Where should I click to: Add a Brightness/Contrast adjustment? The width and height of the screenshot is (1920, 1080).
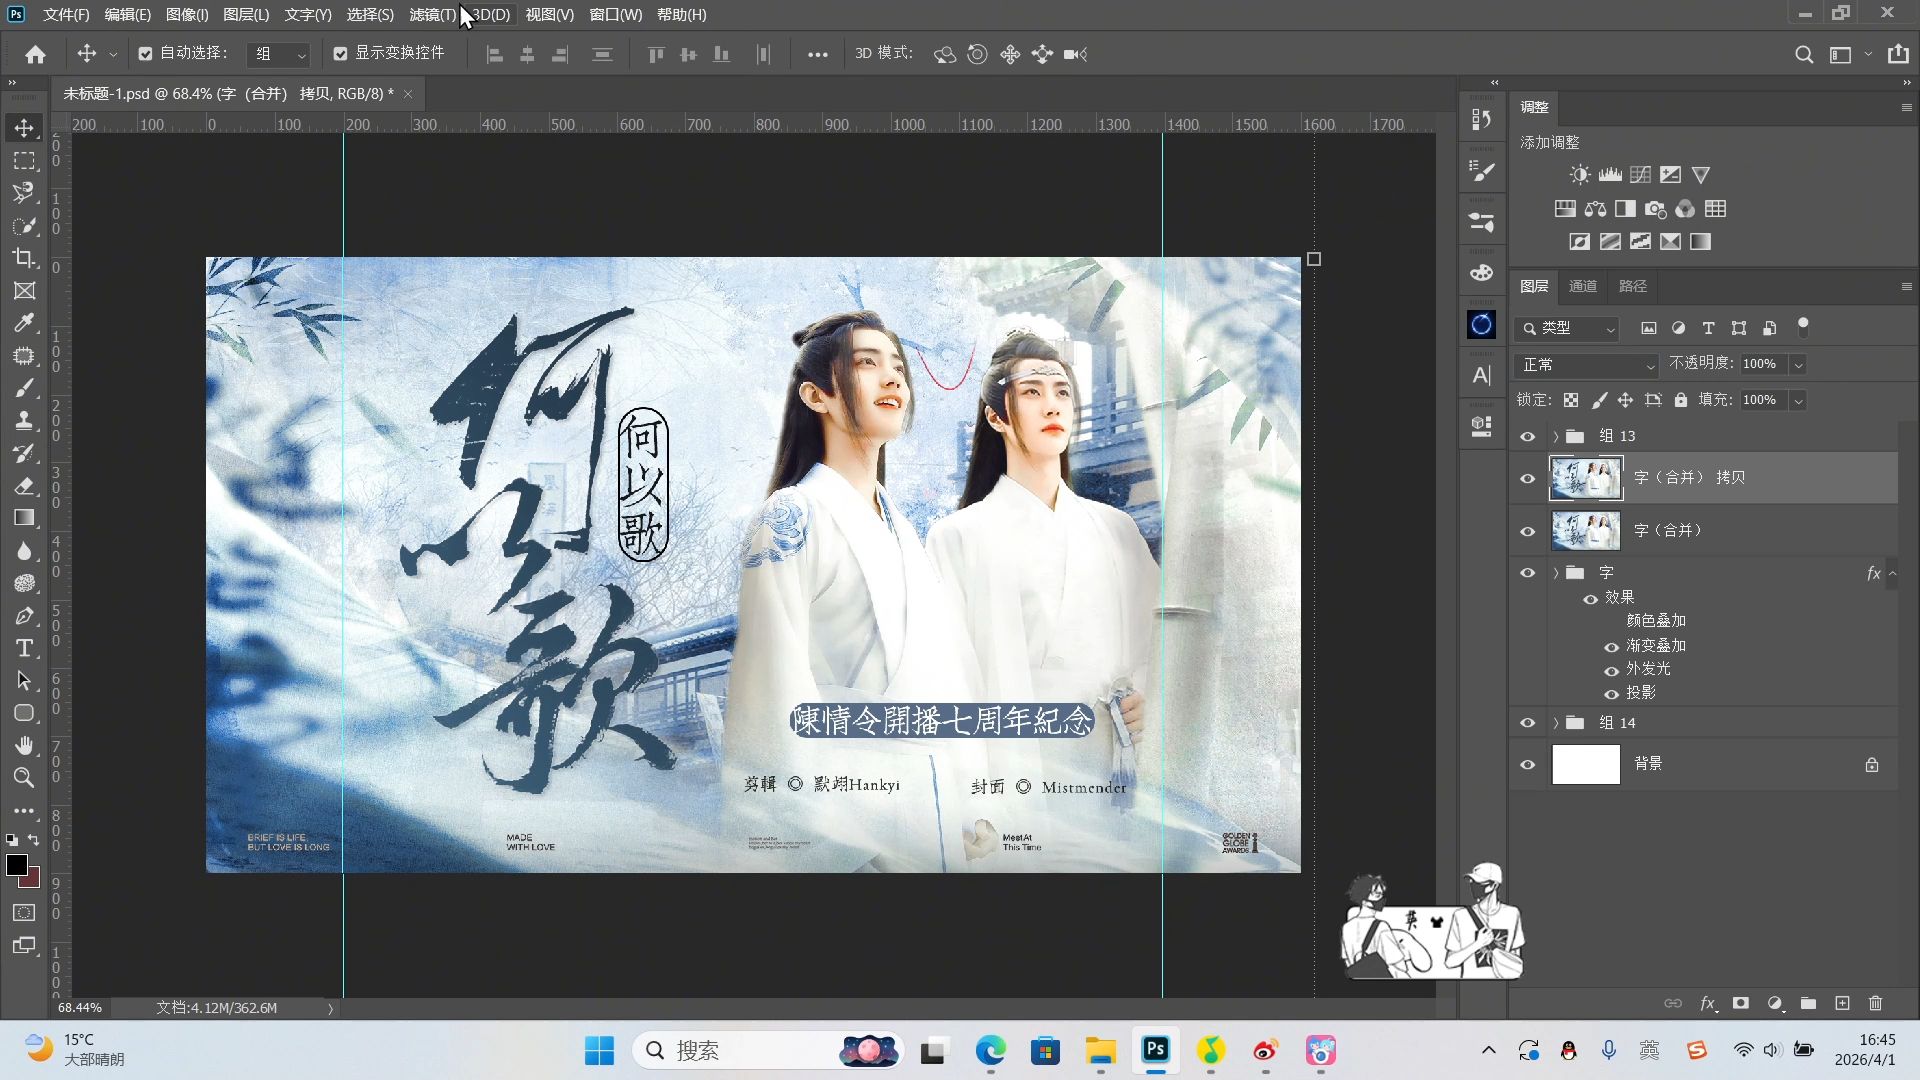click(x=1580, y=175)
